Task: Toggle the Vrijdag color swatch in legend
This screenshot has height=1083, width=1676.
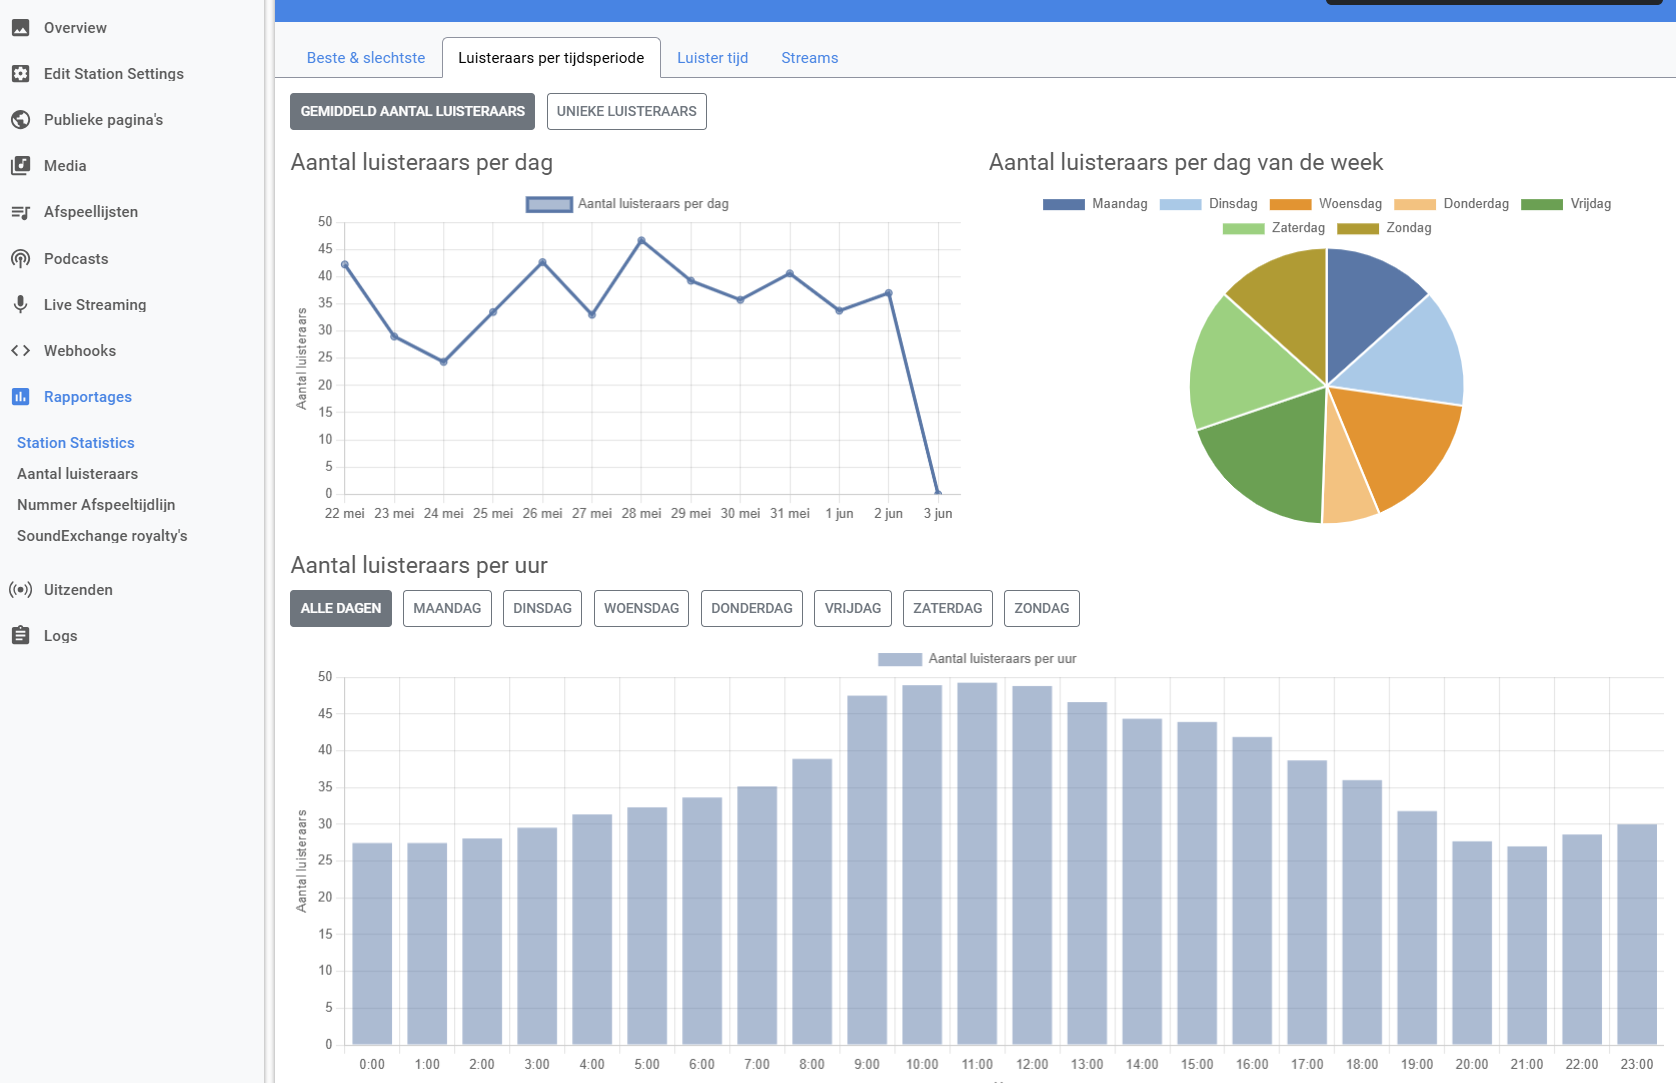Action: pos(1541,204)
